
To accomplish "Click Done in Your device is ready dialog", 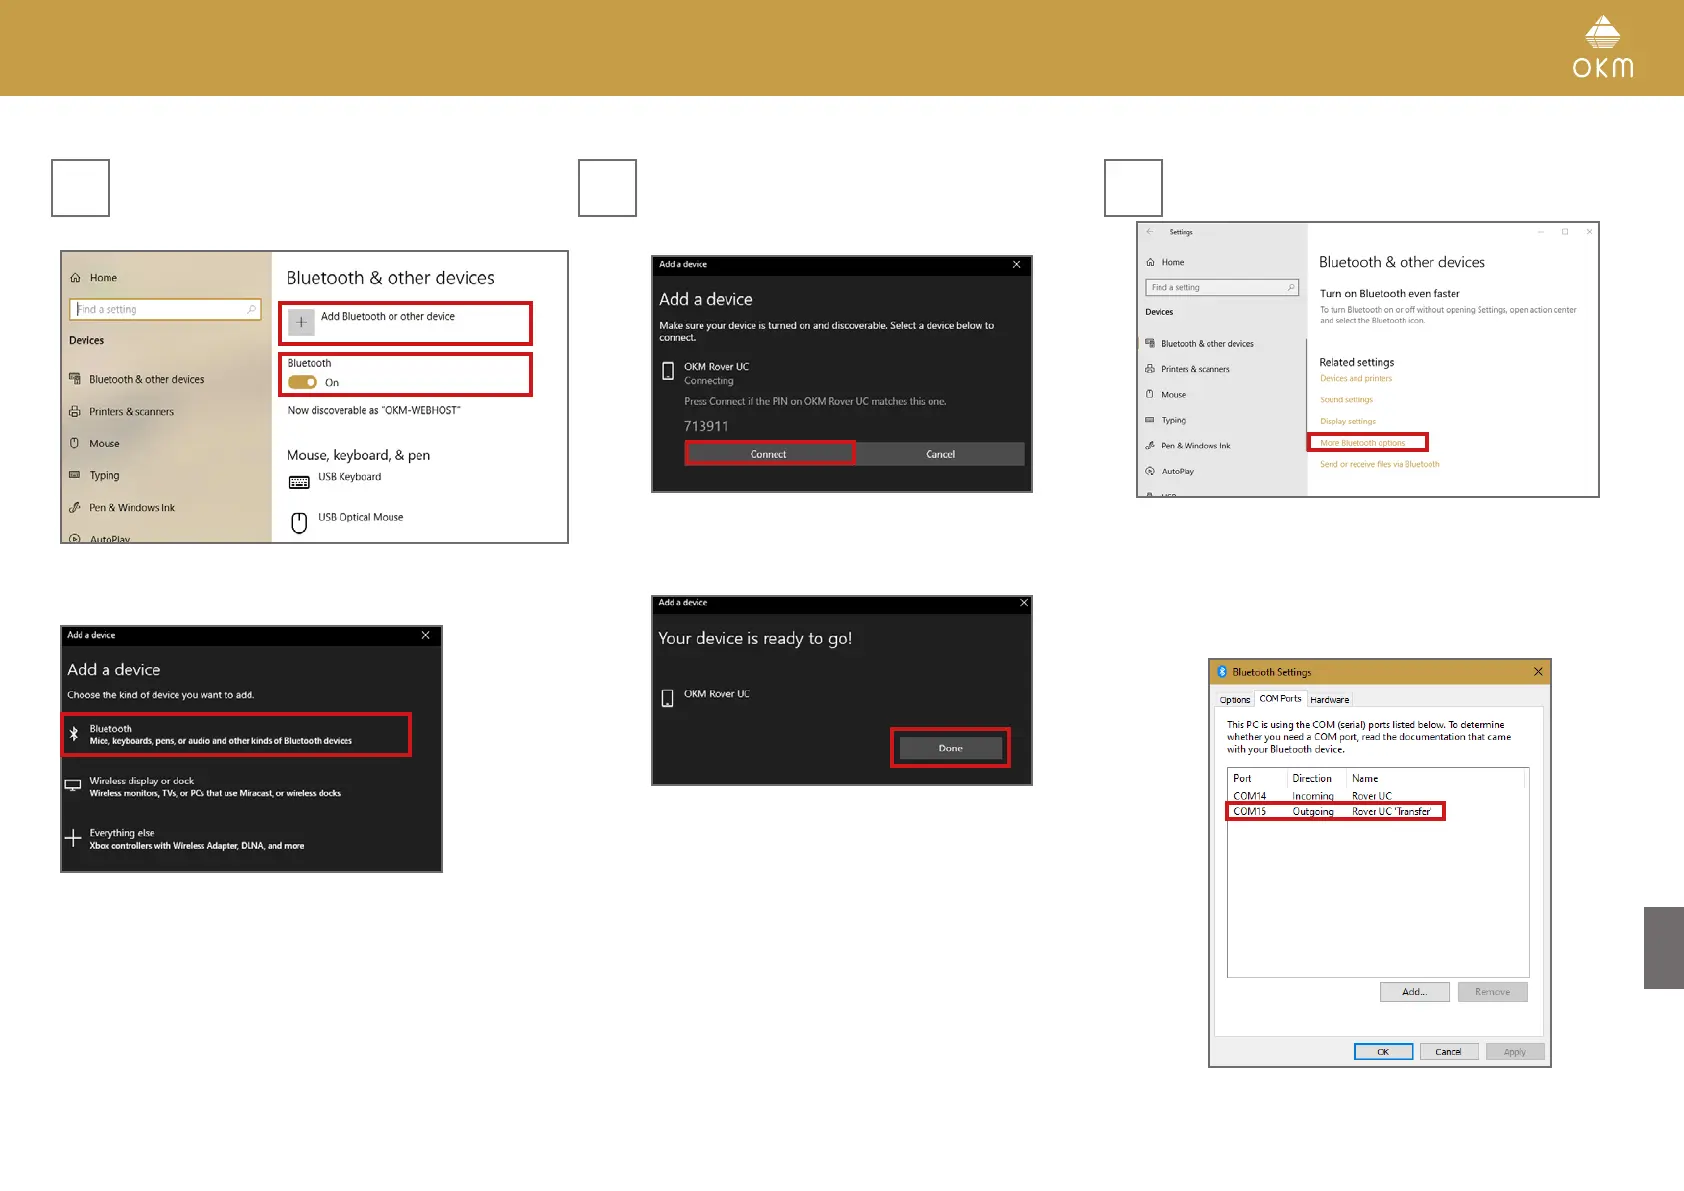I will coord(950,748).
